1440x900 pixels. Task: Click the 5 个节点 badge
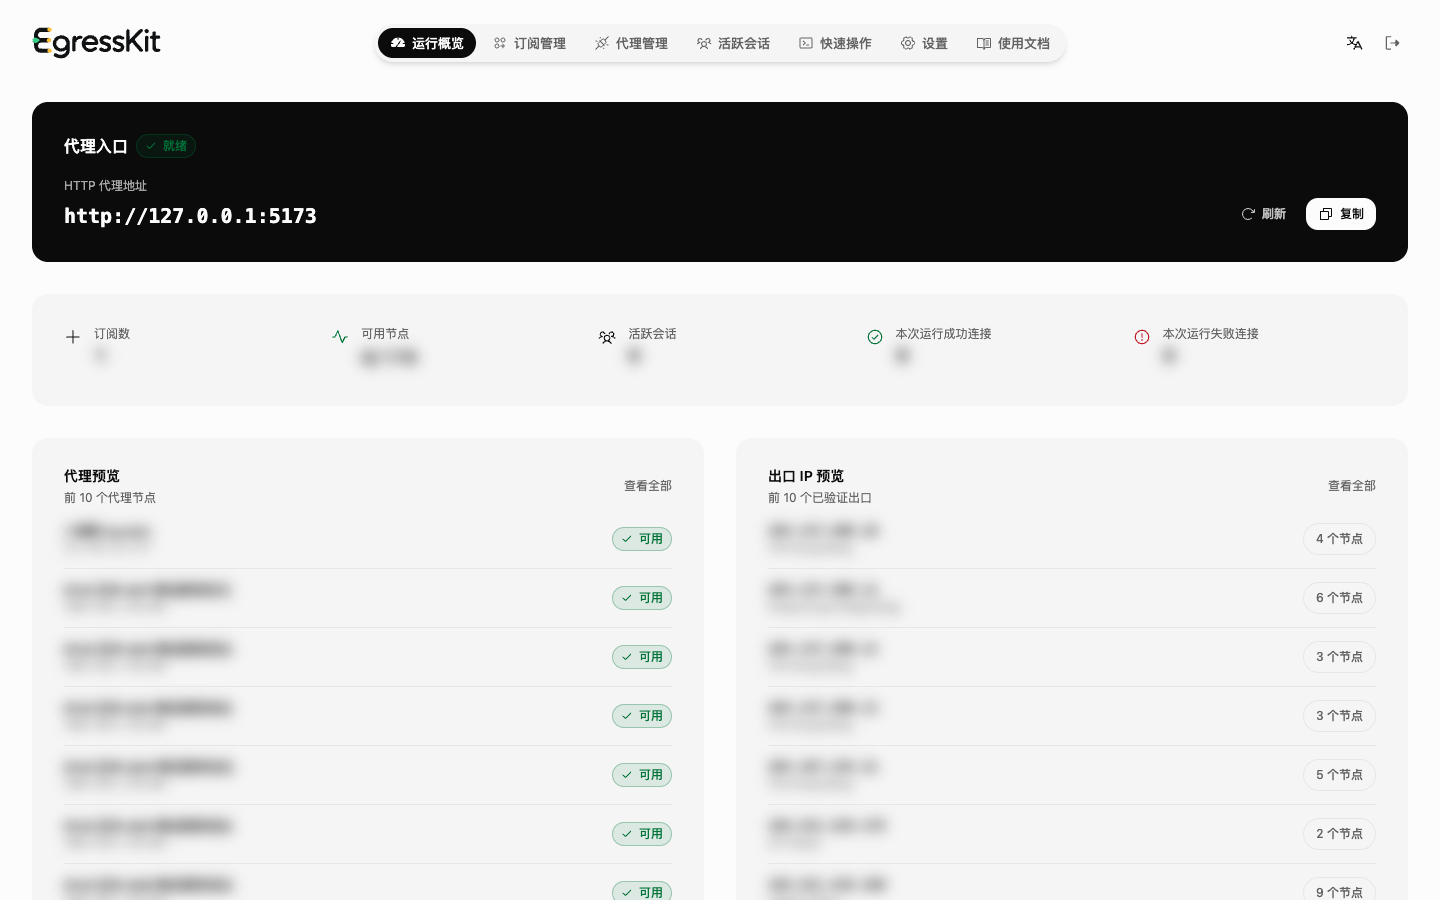(1339, 775)
